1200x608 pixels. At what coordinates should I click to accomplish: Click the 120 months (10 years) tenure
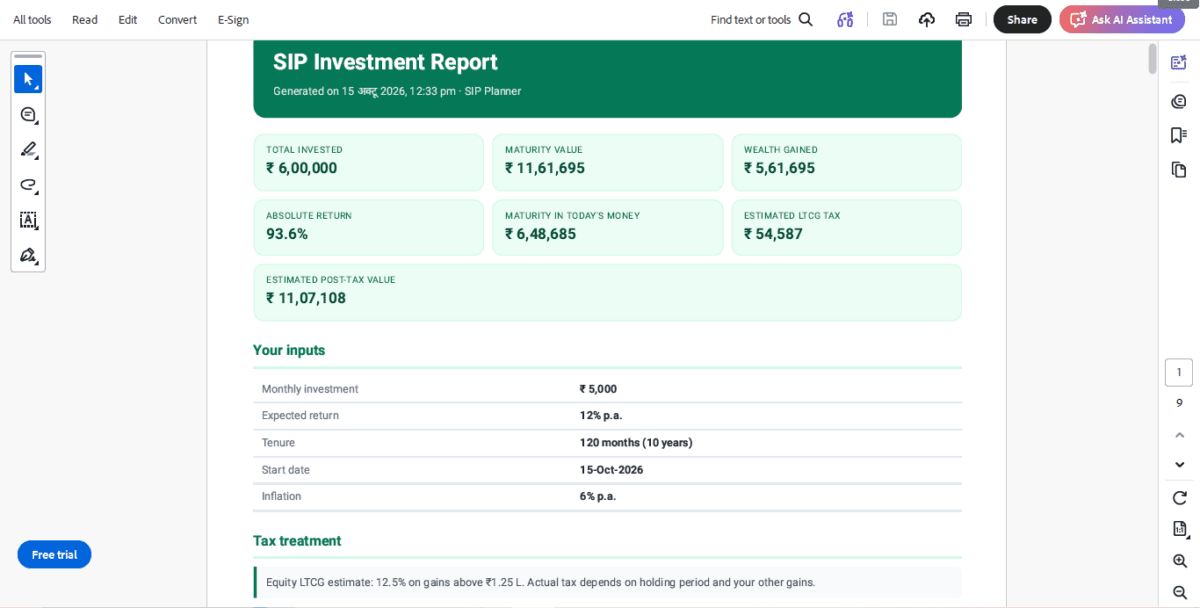pyautogui.click(x=636, y=442)
